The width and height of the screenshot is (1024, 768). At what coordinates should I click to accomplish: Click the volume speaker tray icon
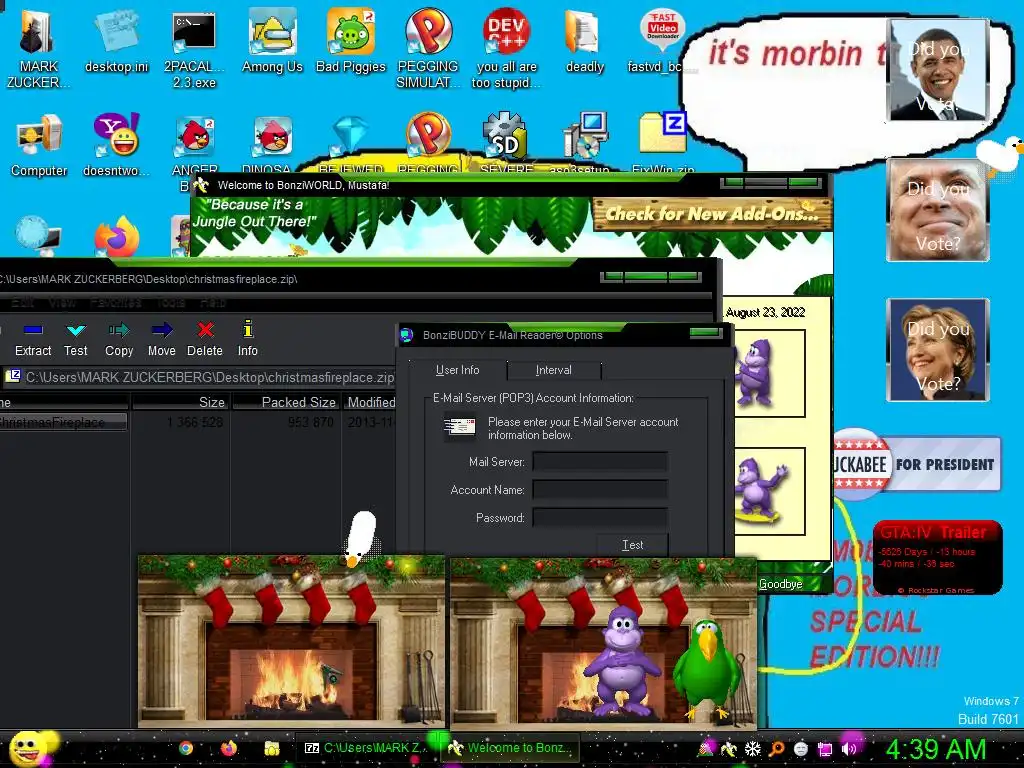pyautogui.click(x=848, y=749)
